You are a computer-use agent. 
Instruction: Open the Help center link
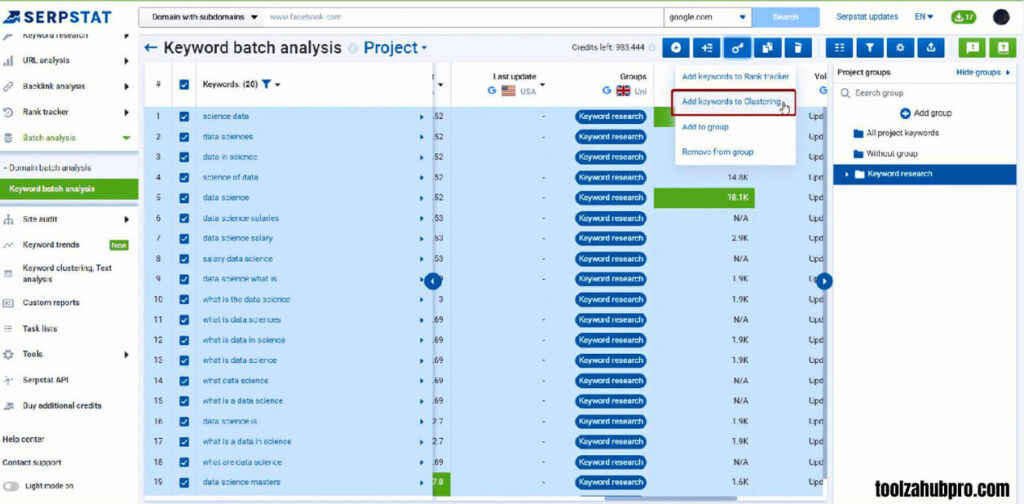(24, 439)
